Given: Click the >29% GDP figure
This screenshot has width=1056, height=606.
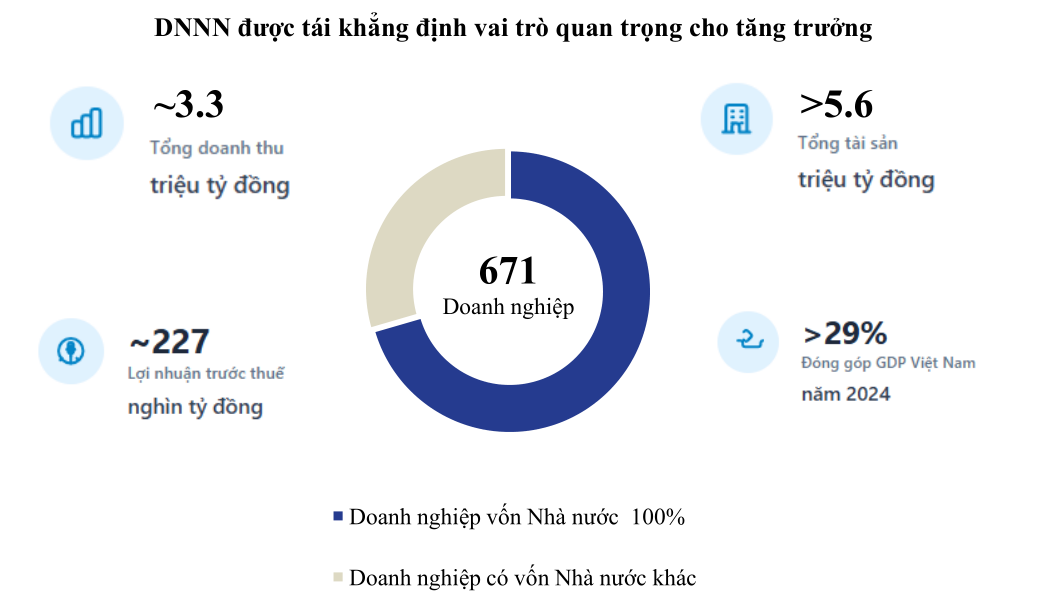Looking at the screenshot, I should [845, 333].
